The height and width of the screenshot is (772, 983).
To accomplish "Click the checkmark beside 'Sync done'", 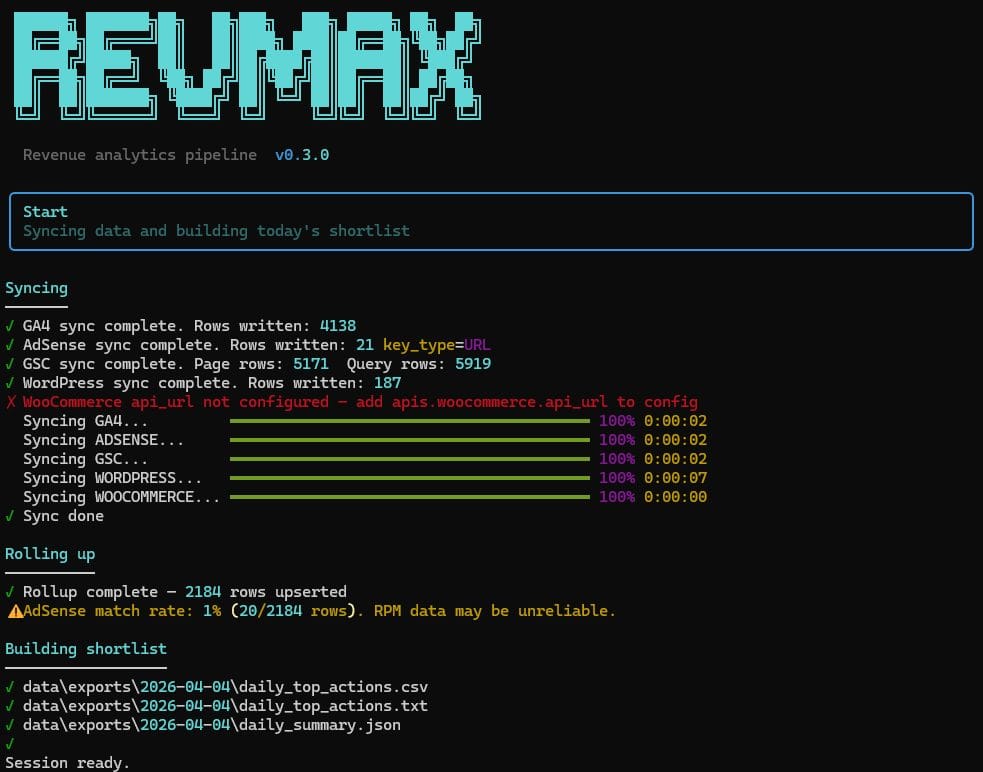I will (x=10, y=516).
